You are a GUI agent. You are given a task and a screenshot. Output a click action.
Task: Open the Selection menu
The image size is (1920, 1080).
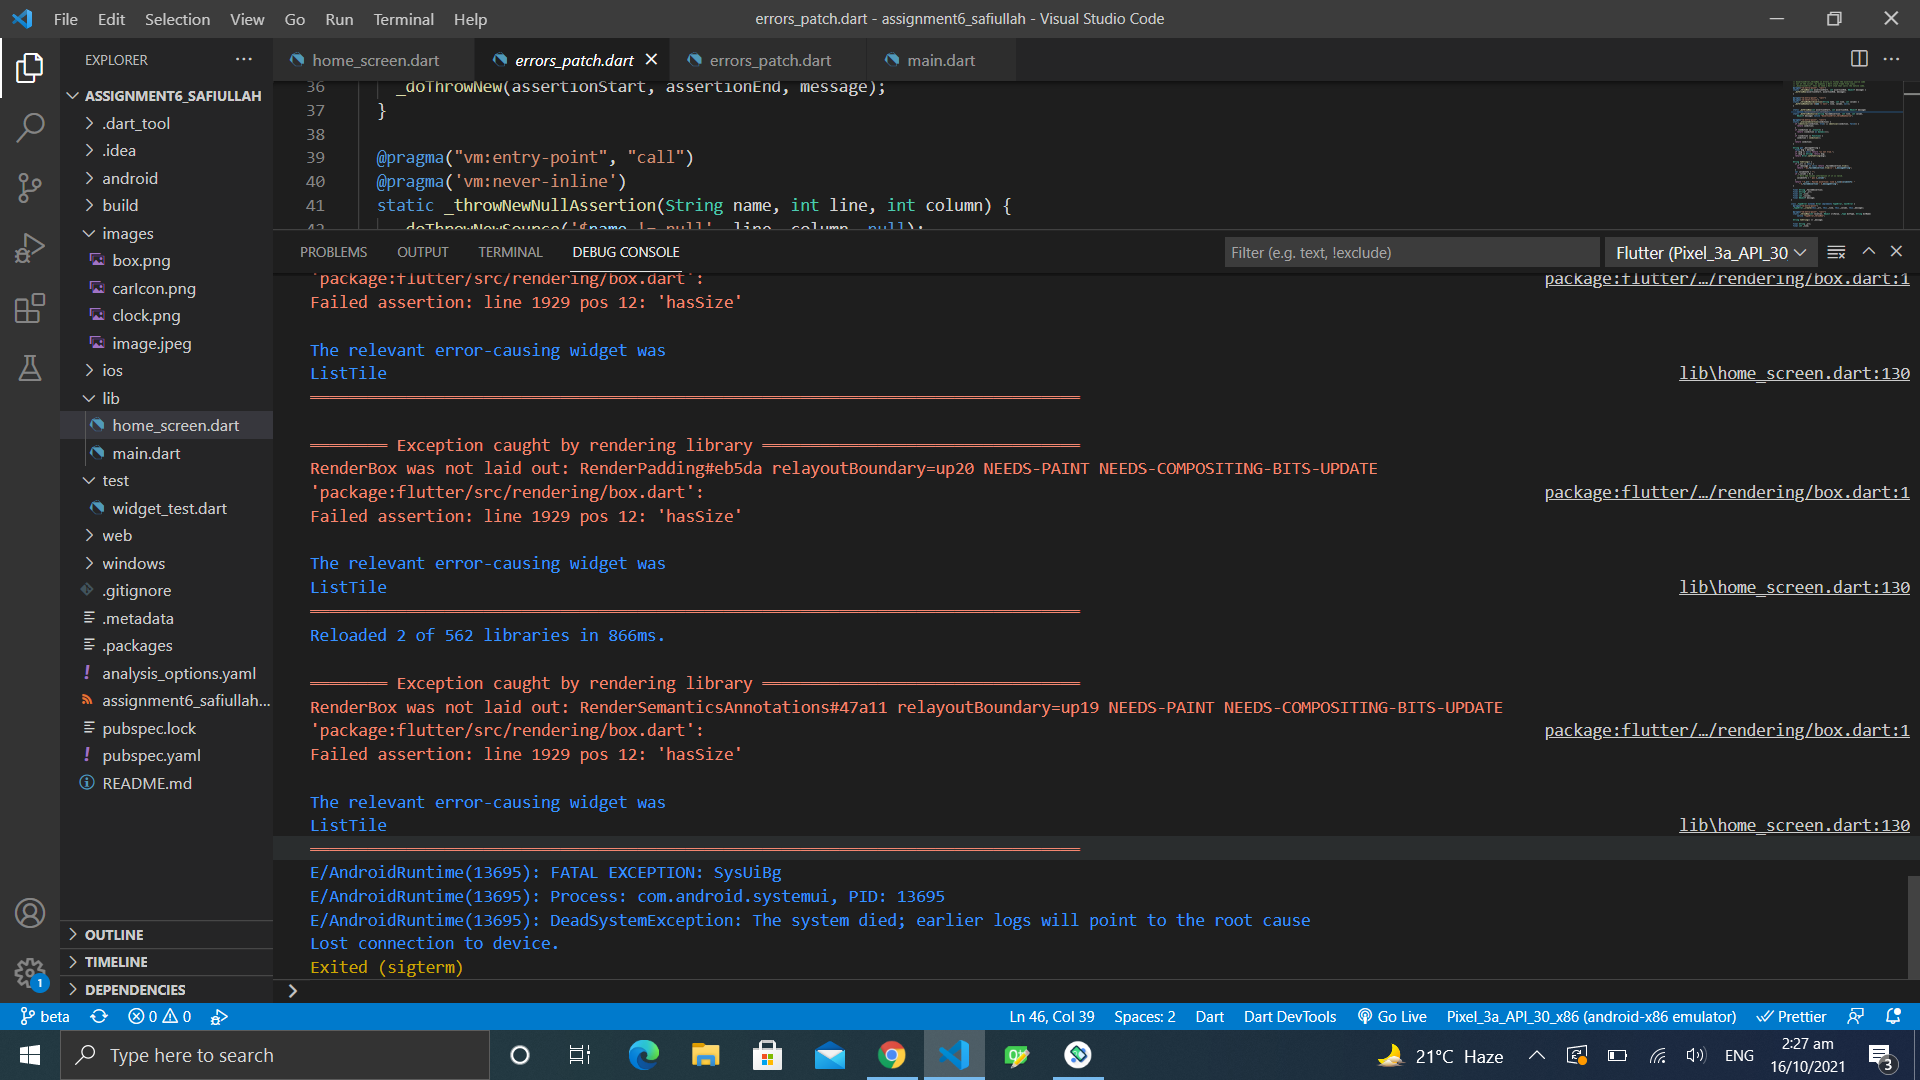pos(177,19)
